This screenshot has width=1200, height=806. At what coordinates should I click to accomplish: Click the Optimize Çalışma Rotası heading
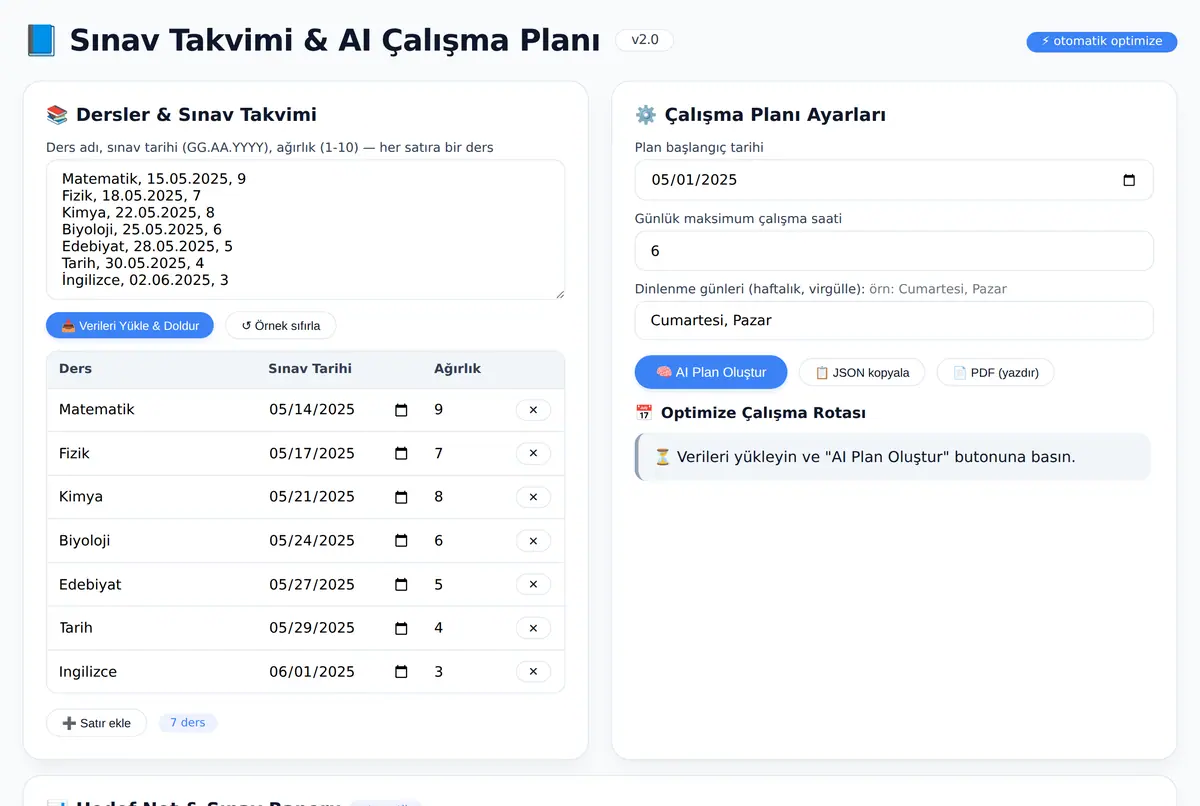(750, 413)
